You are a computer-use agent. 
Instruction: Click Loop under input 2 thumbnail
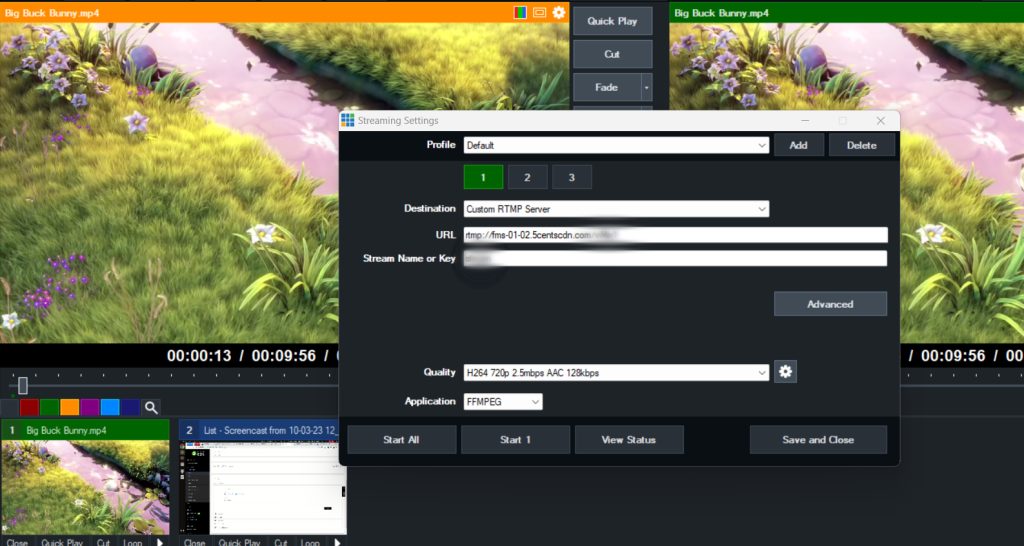[x=310, y=542]
